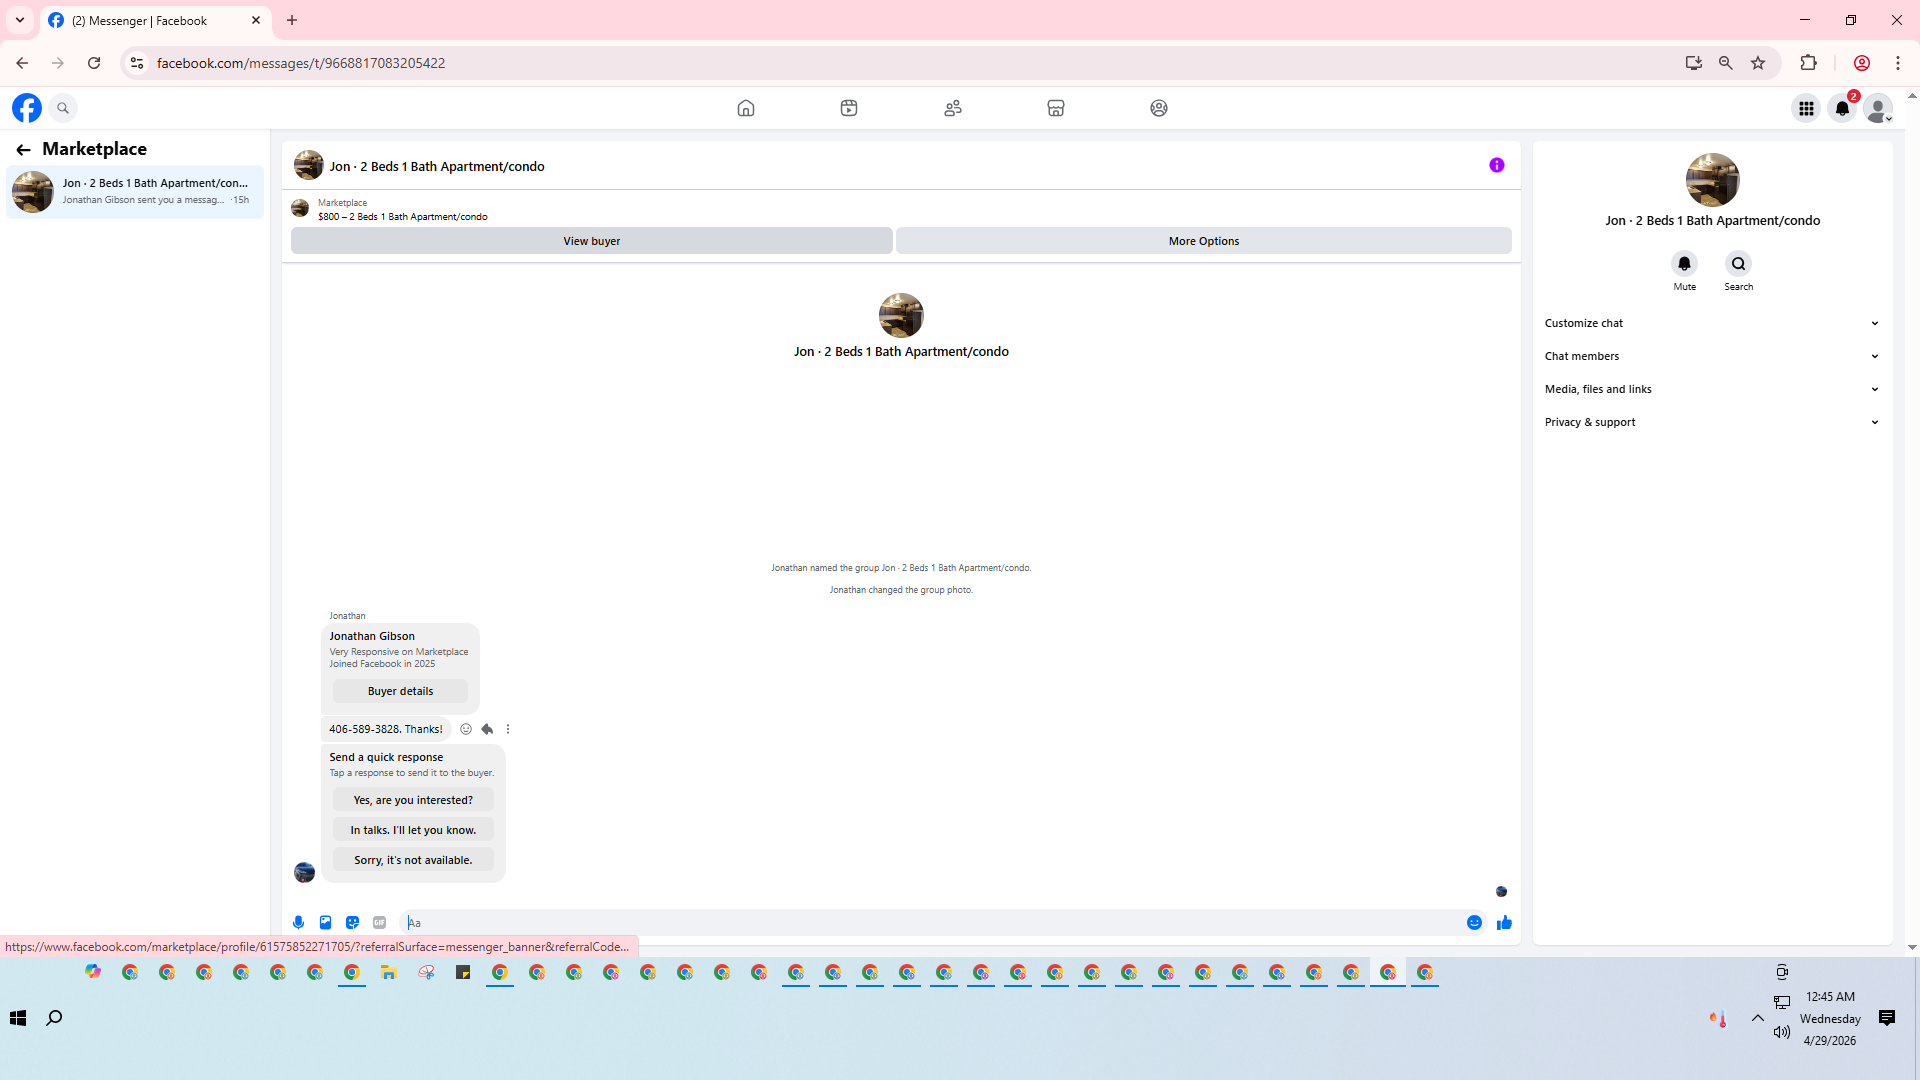The height and width of the screenshot is (1080, 1920).
Task: Click the purple conversation info icon
Action: coord(1496,165)
